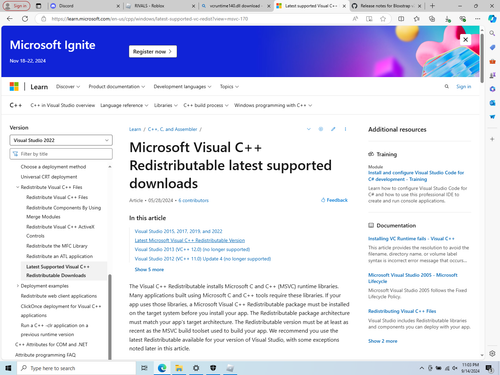Viewport: 500px width, 375px height.
Task: Open browser Collections
Action: (x=432, y=19)
